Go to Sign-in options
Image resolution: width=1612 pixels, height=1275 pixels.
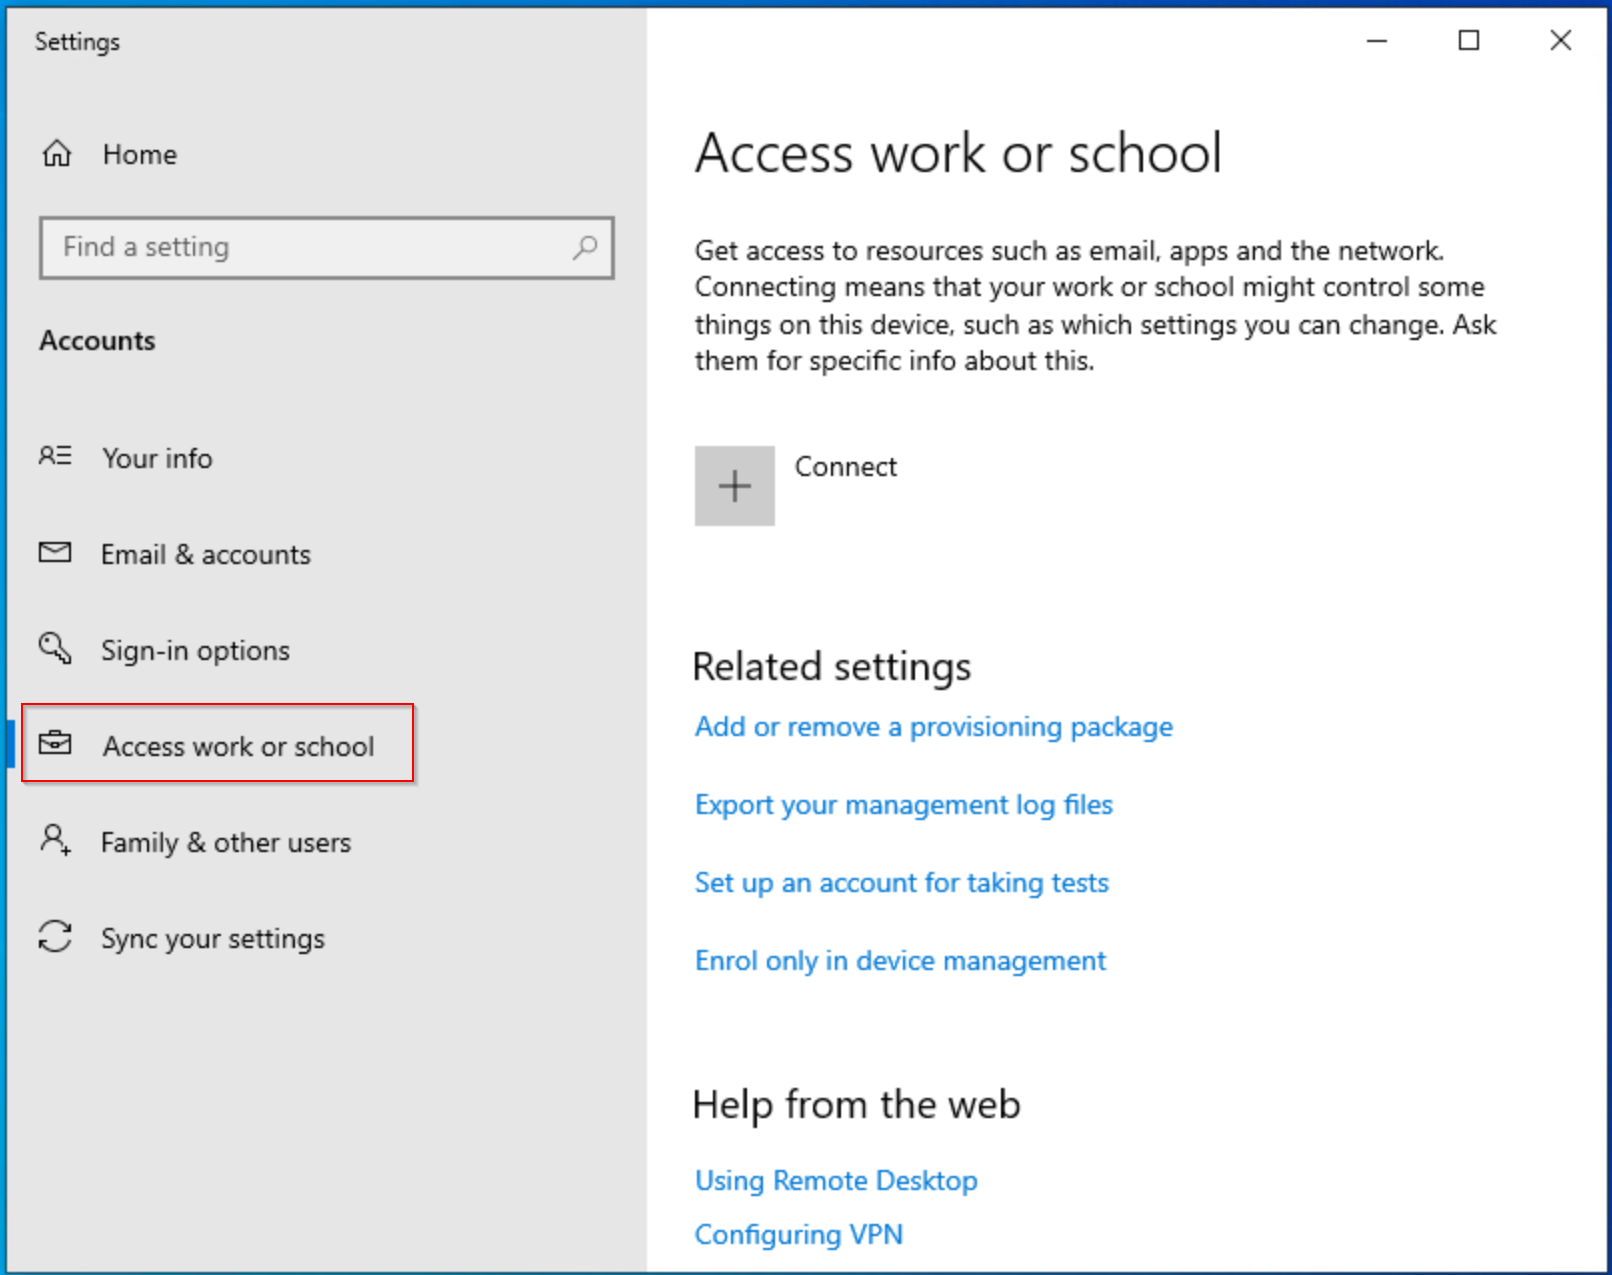click(195, 651)
